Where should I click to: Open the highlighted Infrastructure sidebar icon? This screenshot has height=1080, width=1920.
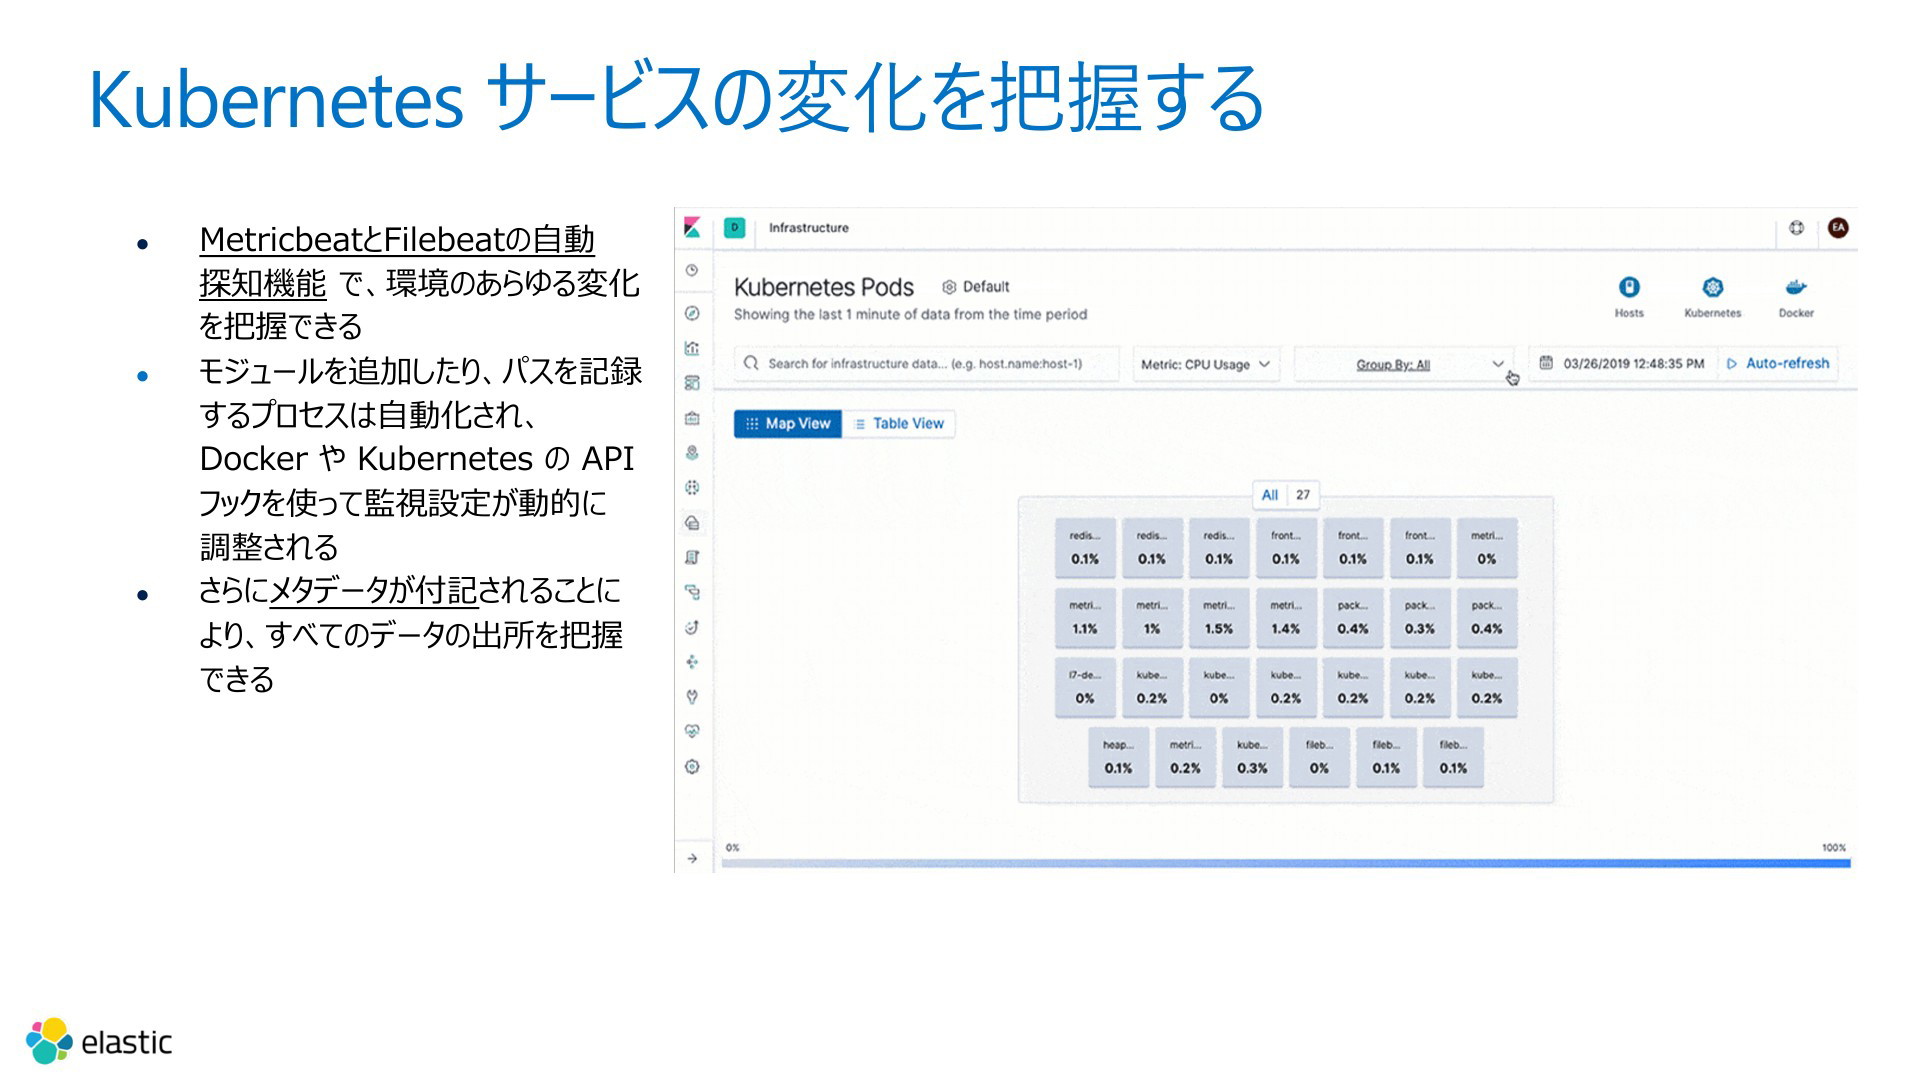point(692,523)
